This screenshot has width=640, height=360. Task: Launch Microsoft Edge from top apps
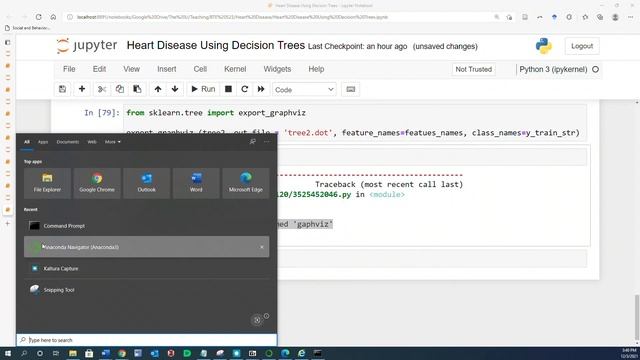(x=246, y=183)
